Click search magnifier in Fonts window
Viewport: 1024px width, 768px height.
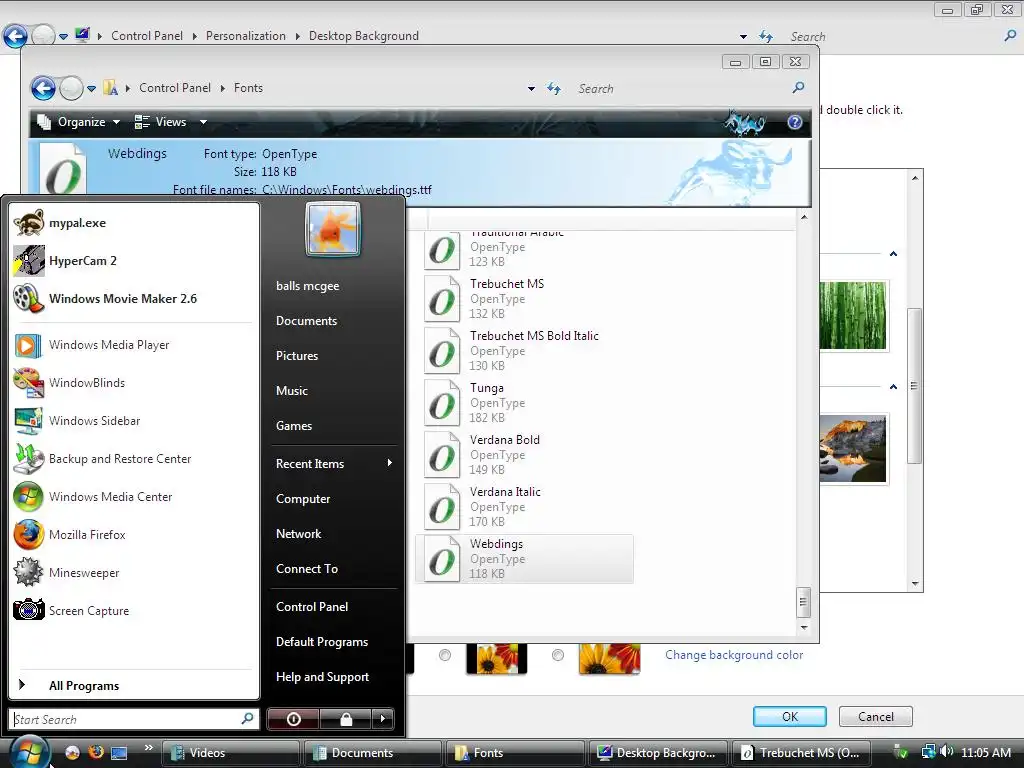click(798, 88)
